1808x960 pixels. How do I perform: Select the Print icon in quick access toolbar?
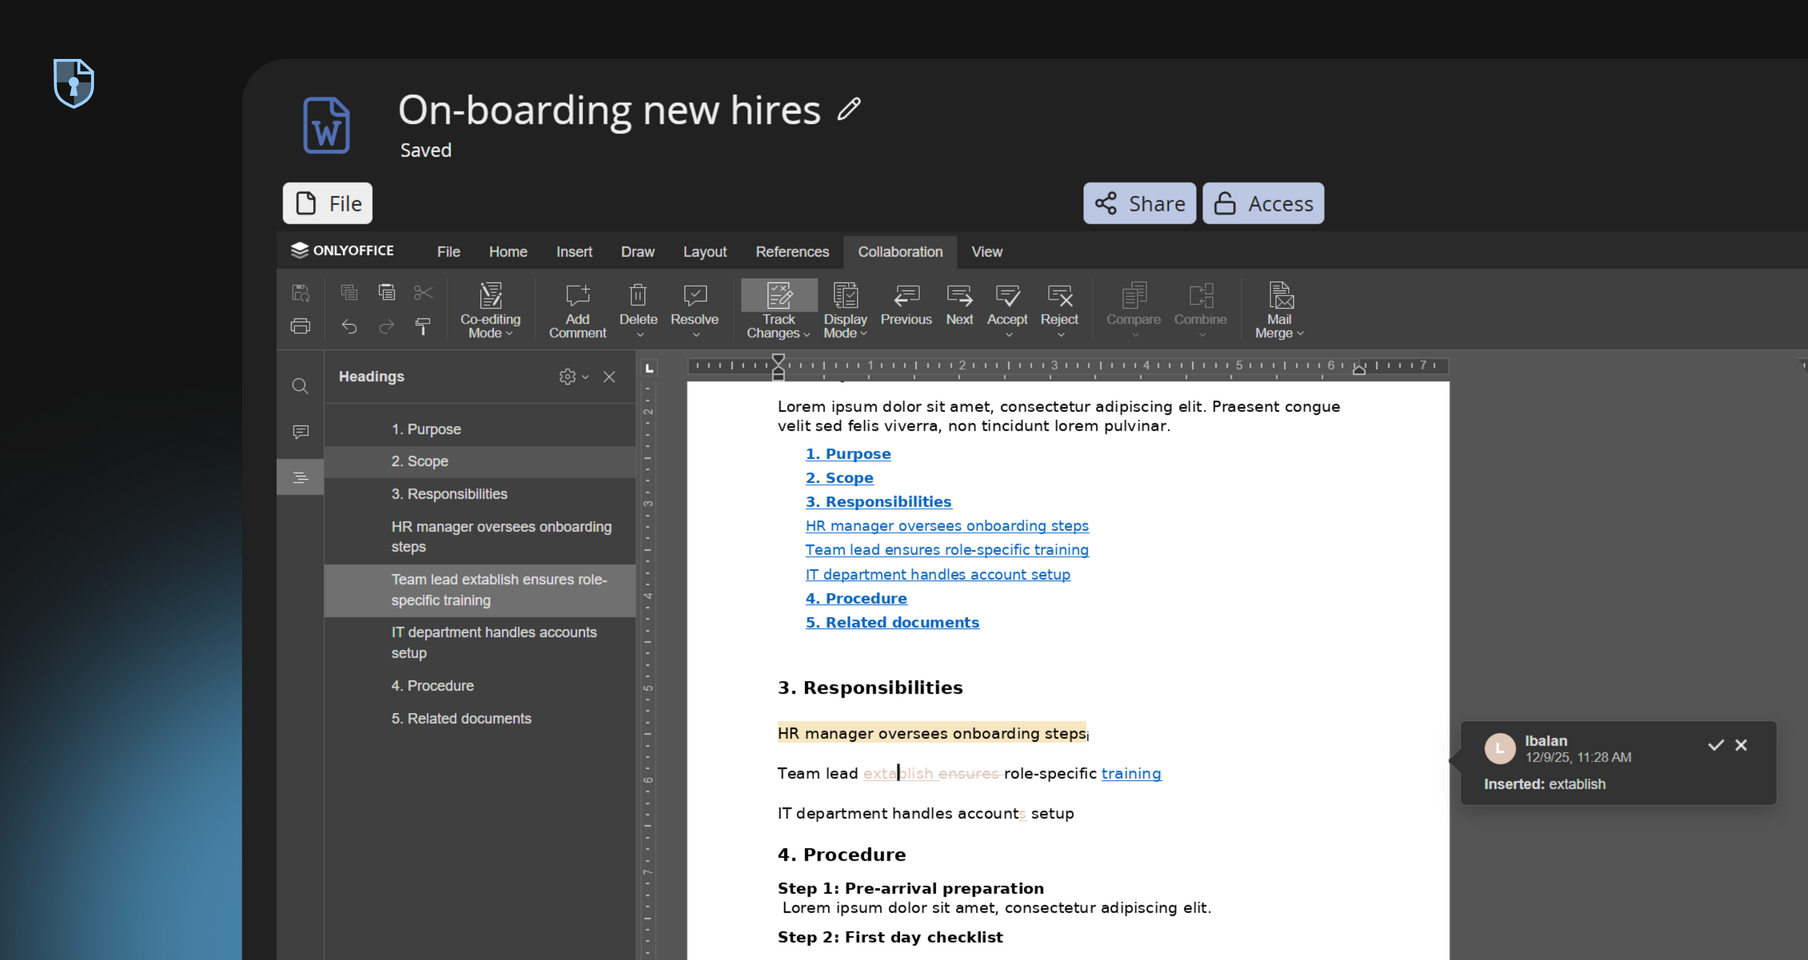[x=300, y=326]
